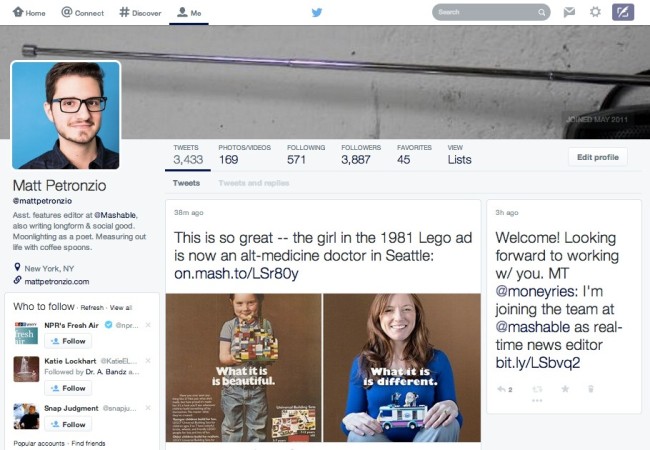Favorite the Welcome tweet with star
The height and width of the screenshot is (450, 650).
pos(565,389)
